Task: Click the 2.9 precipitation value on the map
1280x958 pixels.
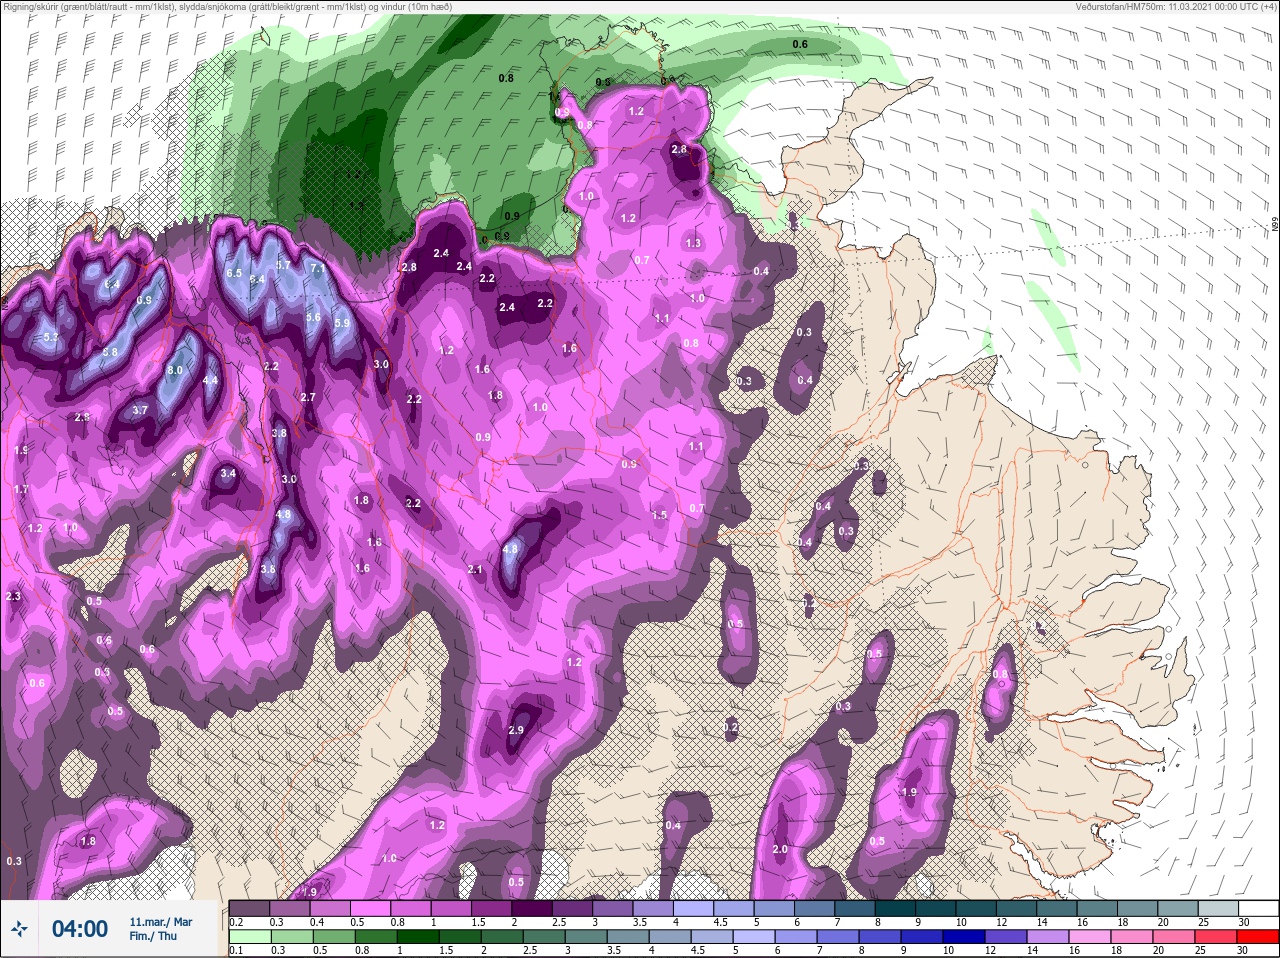Action: (x=516, y=730)
